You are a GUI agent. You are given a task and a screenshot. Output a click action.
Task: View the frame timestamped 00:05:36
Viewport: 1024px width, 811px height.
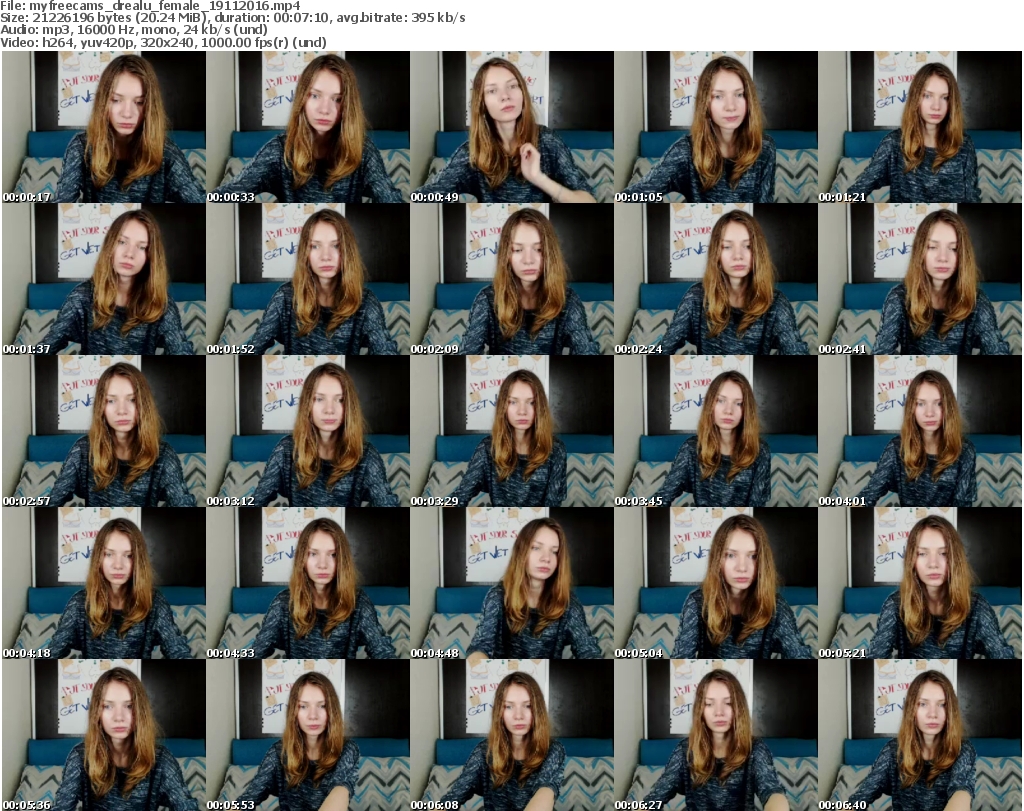(x=104, y=735)
